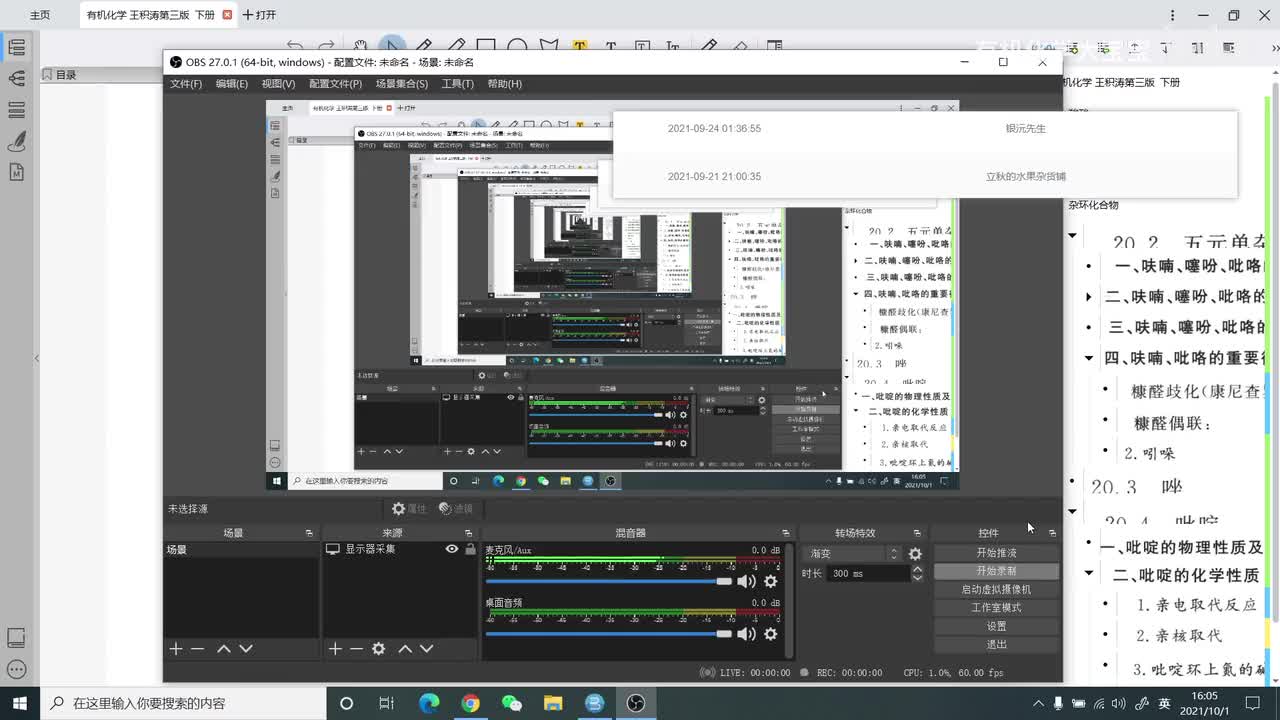Open the 工具(T) menu in OBS

458,84
